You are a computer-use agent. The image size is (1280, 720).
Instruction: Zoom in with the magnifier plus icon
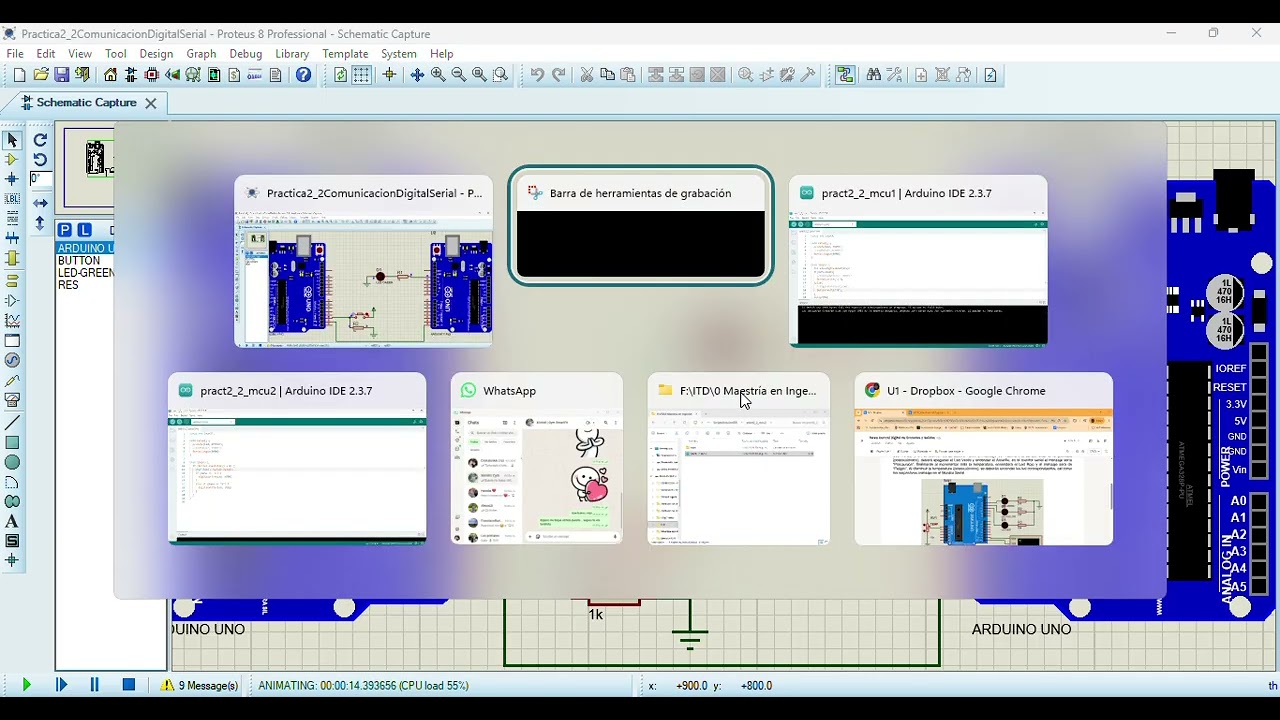tap(438, 75)
